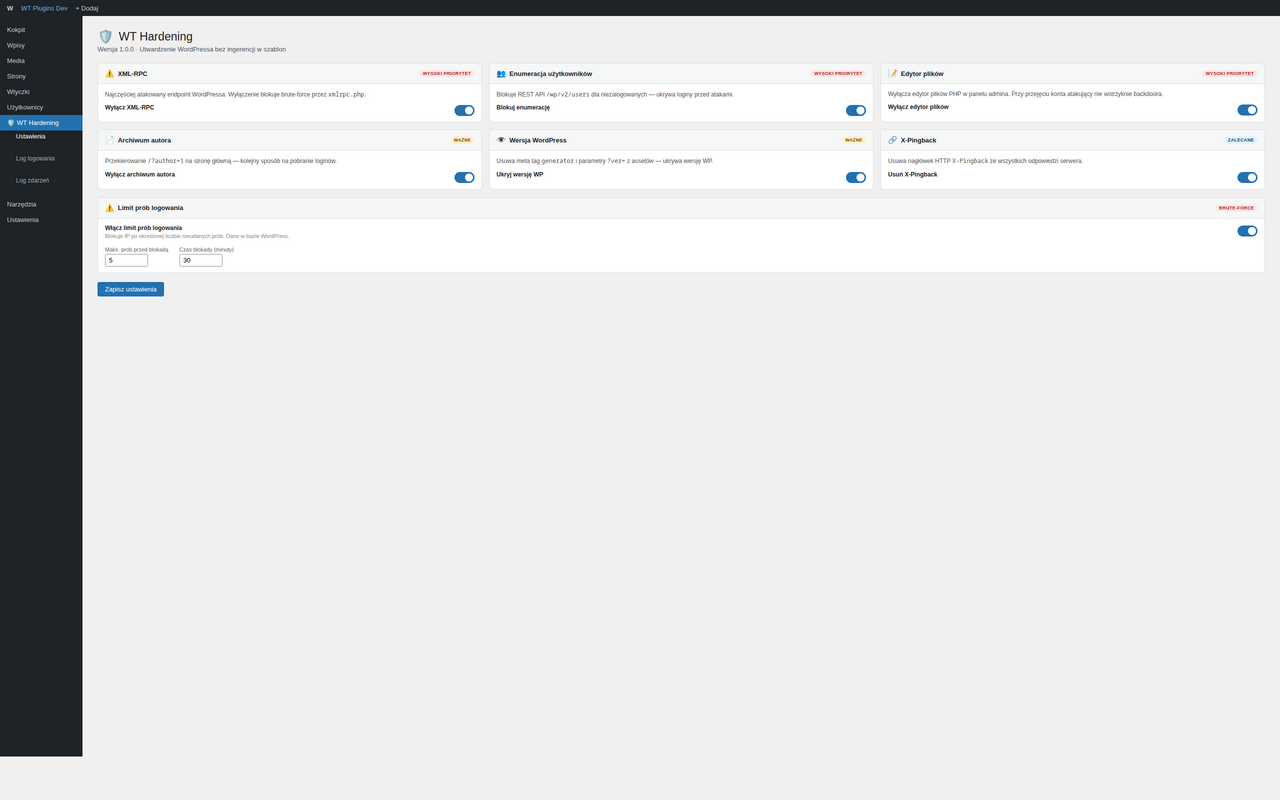This screenshot has width=1280, height=800.
Task: Click the Maks. prób przed blokadą field
Action: (x=126, y=260)
